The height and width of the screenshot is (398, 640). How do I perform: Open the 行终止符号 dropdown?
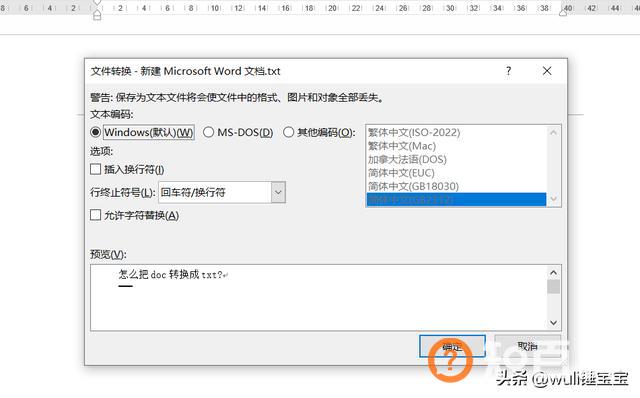pyautogui.click(x=278, y=192)
